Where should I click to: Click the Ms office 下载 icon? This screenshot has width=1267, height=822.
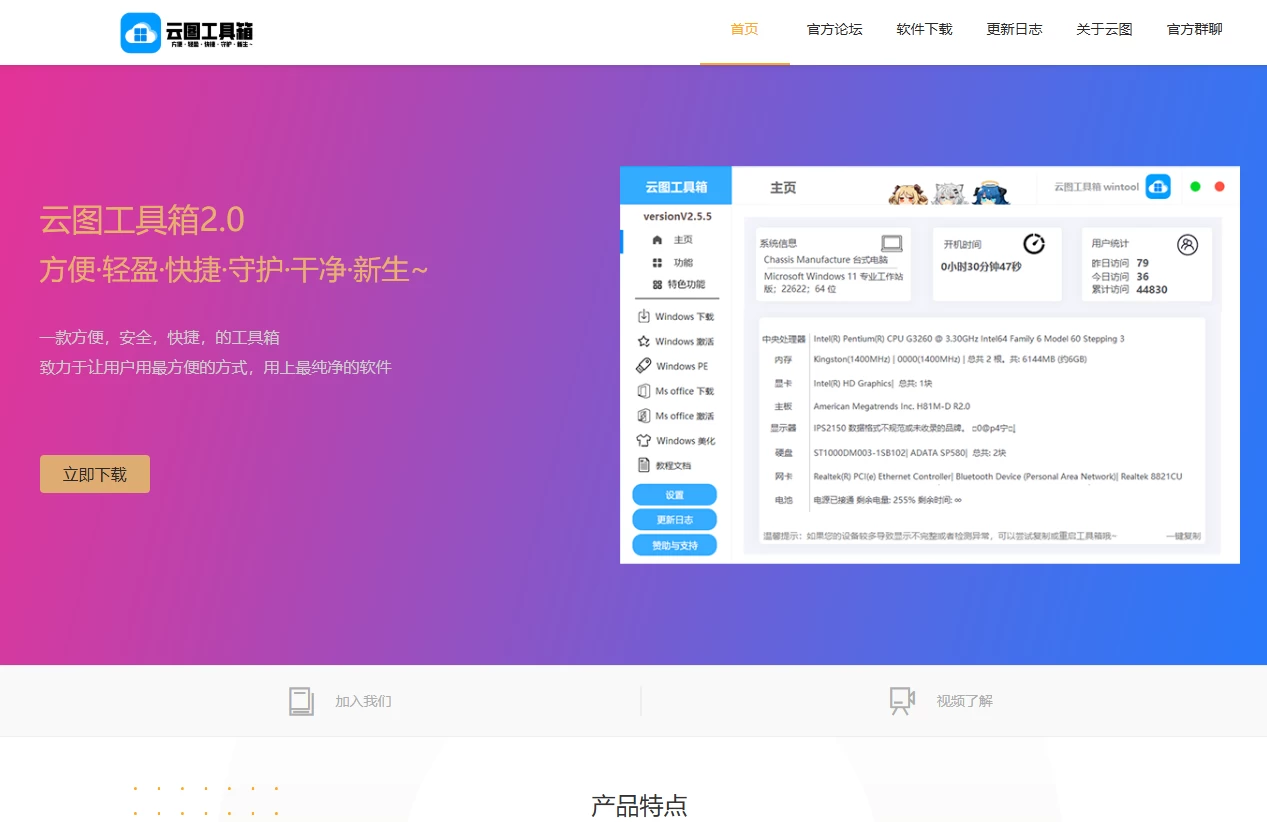(x=644, y=391)
